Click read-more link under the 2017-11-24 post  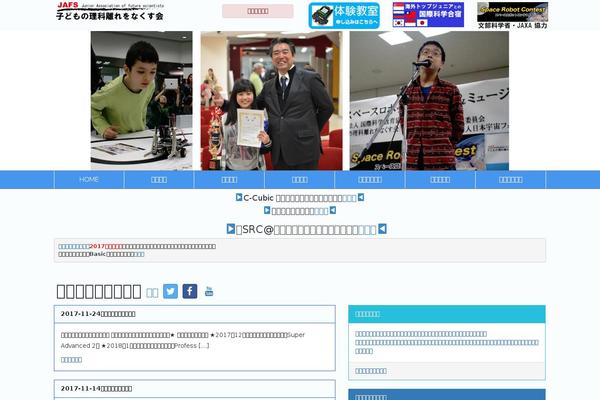pyautogui.click(x=71, y=360)
